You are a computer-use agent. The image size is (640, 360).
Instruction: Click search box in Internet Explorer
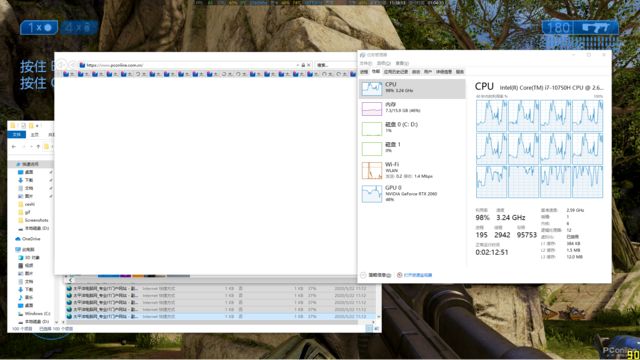(336, 65)
